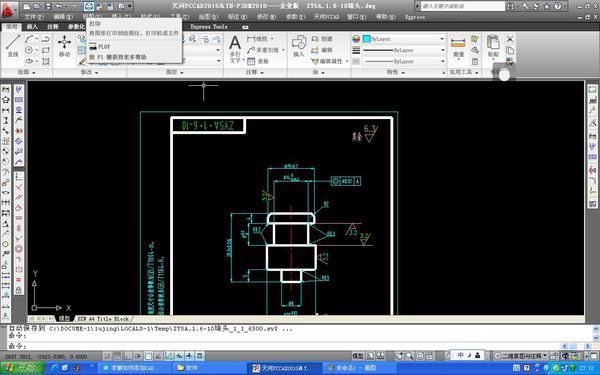
Task: Toggle the ortho mode status bar button
Action: tap(128, 356)
